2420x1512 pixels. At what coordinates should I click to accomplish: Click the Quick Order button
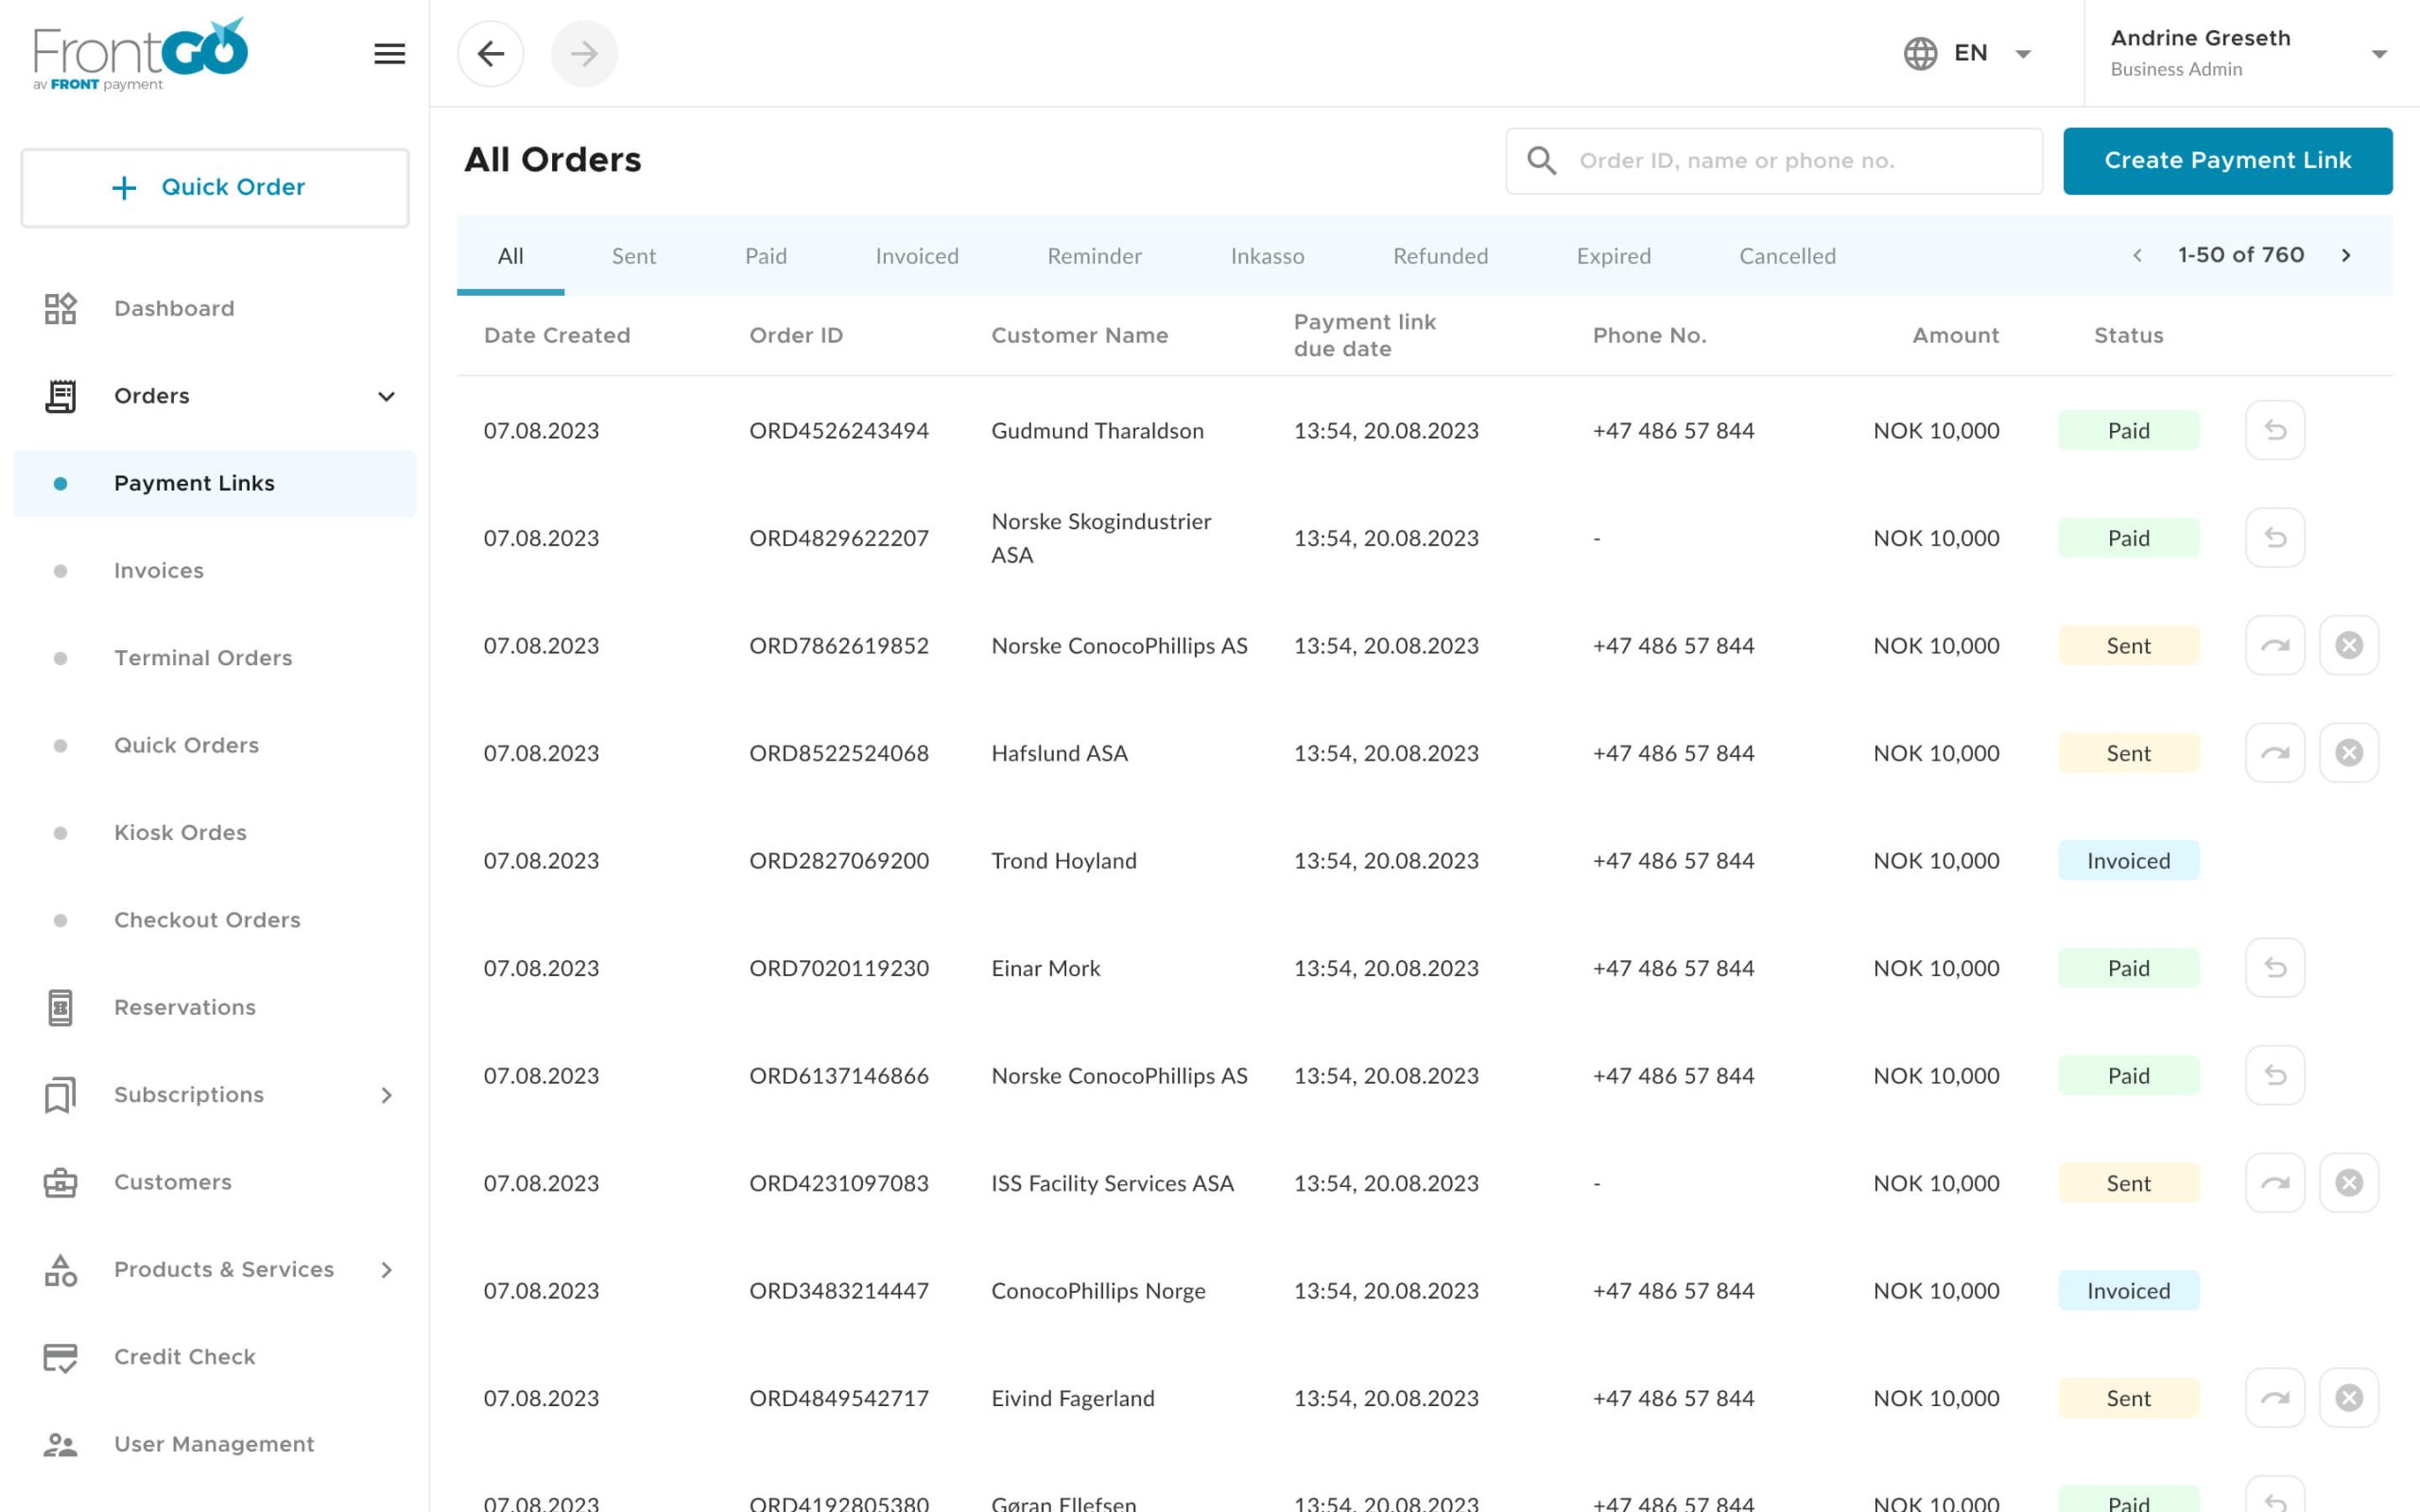coord(214,187)
